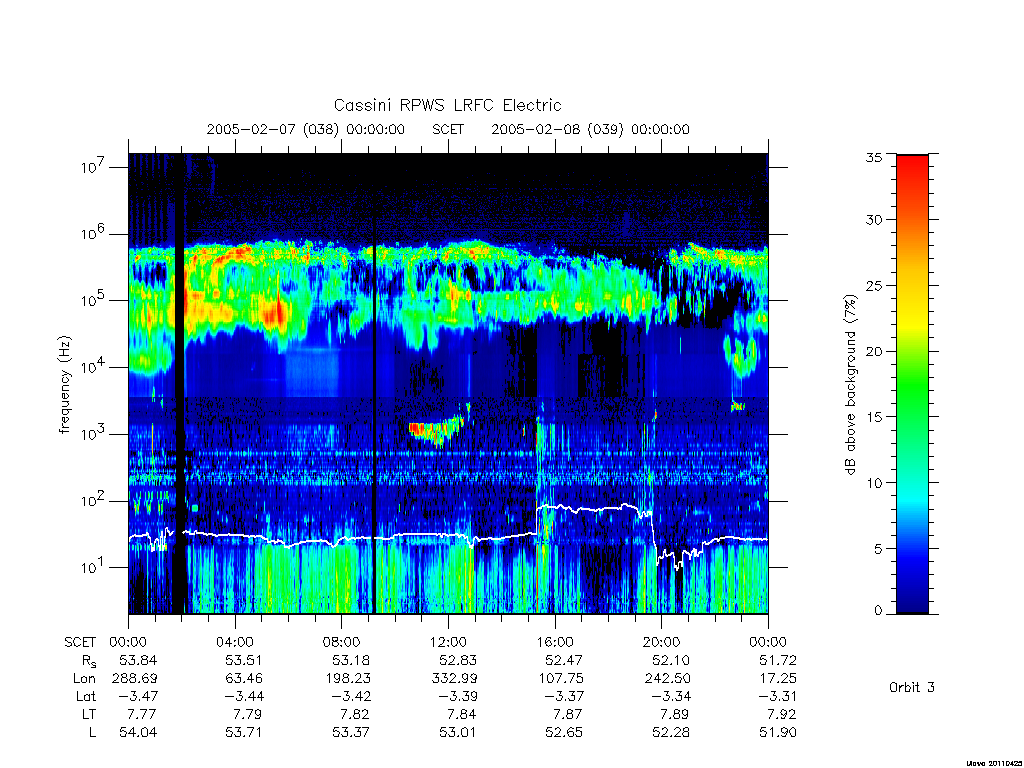Select the 10^3 frequency axis label
Image resolution: width=1024 pixels, height=768 pixels.
point(93,434)
